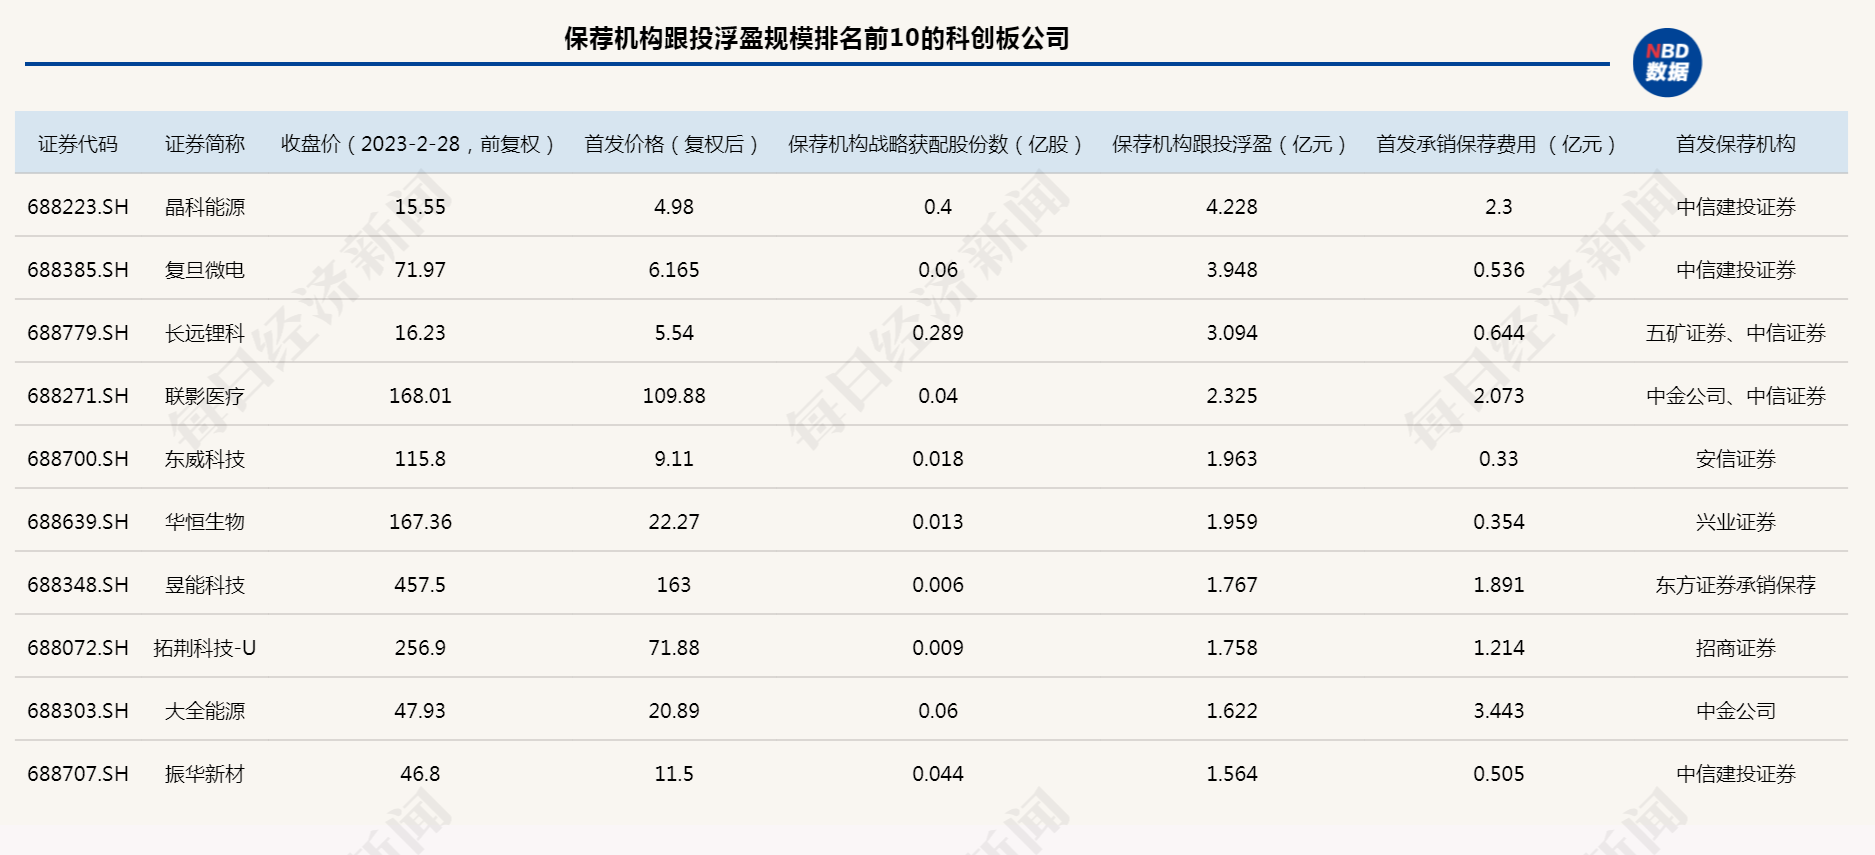Click company name 拓荆科技-U
Viewport: 1875px width, 855px height.
[205, 648]
